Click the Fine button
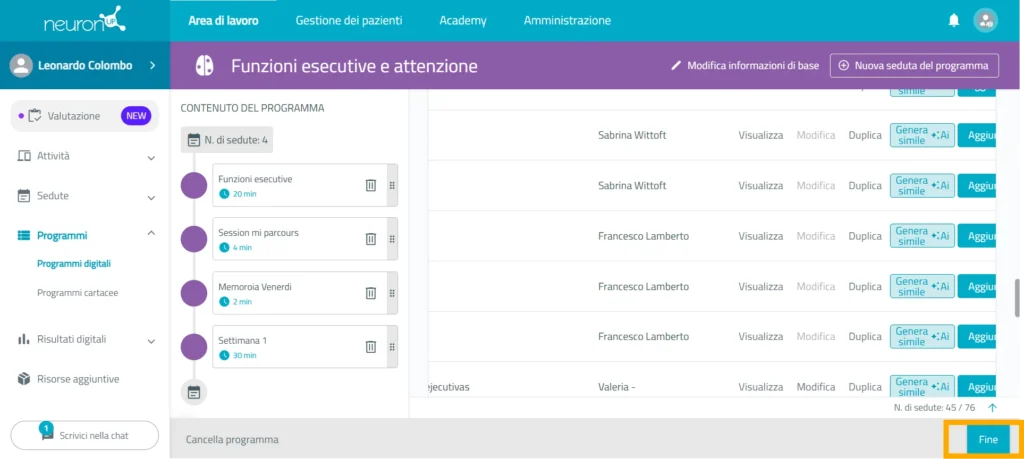Screen dimensions: 1024x459 point(988,439)
